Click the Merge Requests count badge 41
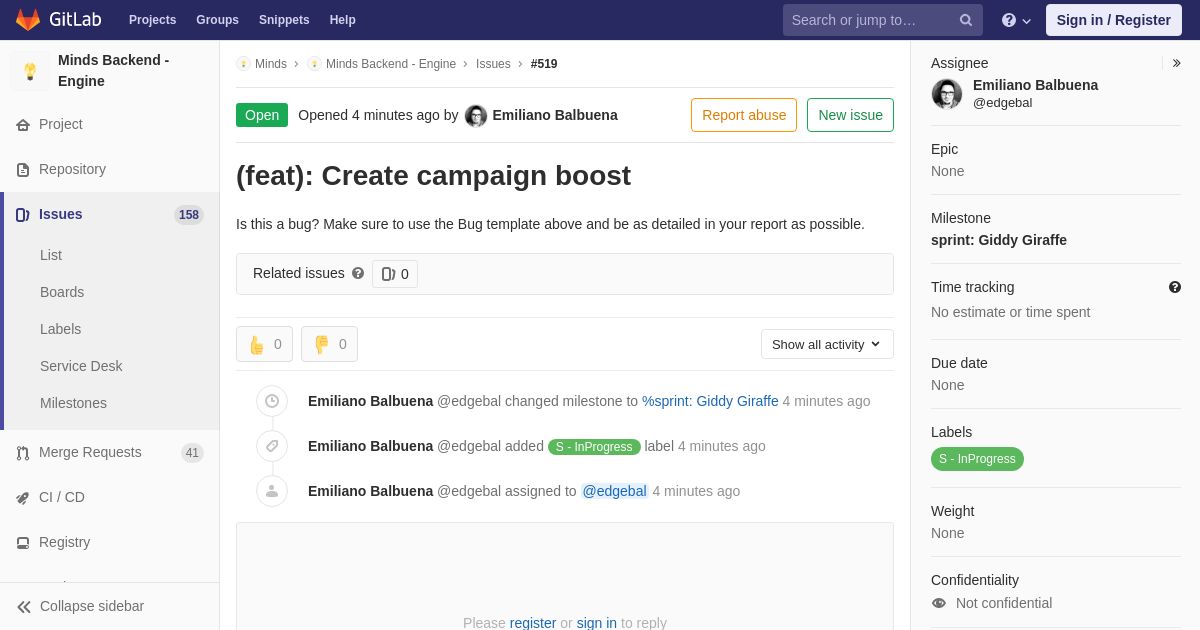 (x=192, y=453)
